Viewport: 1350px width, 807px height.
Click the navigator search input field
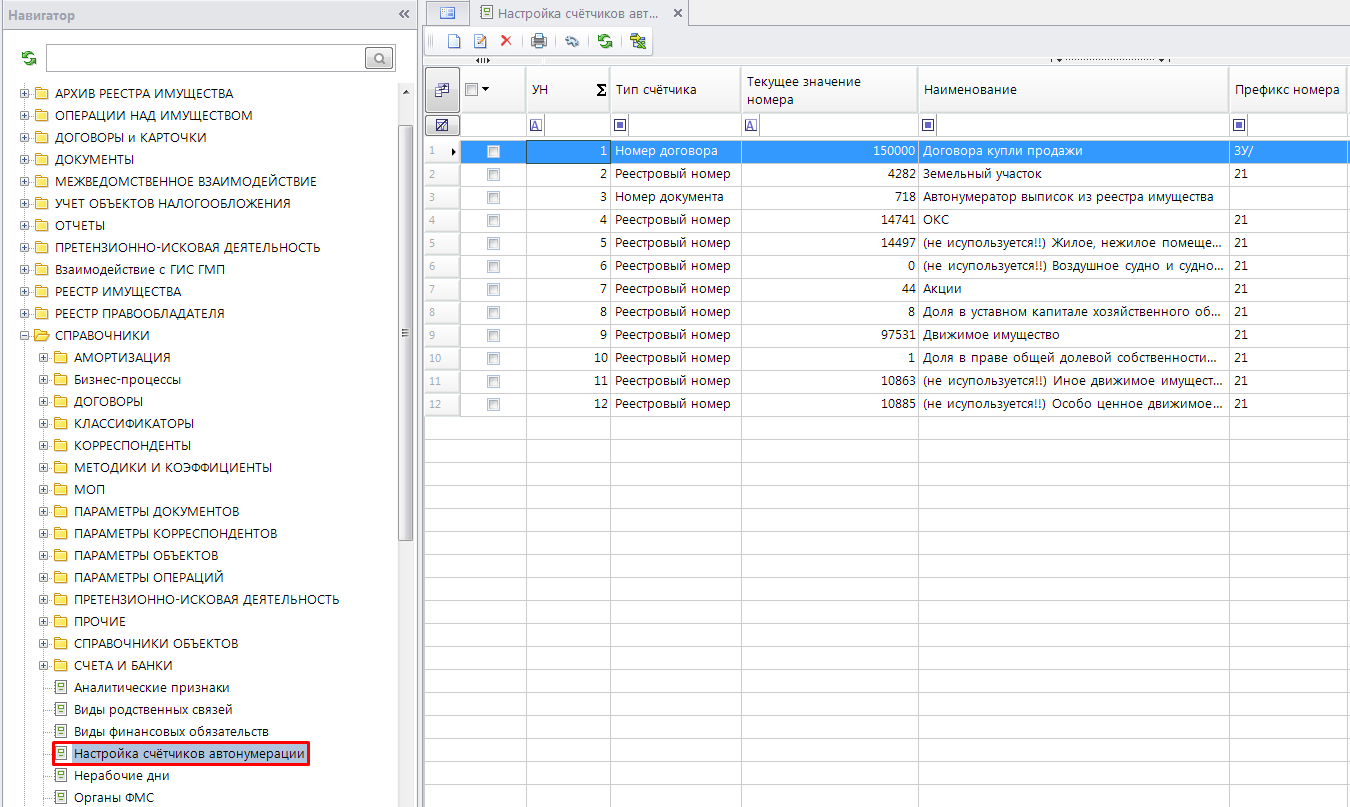[x=206, y=58]
